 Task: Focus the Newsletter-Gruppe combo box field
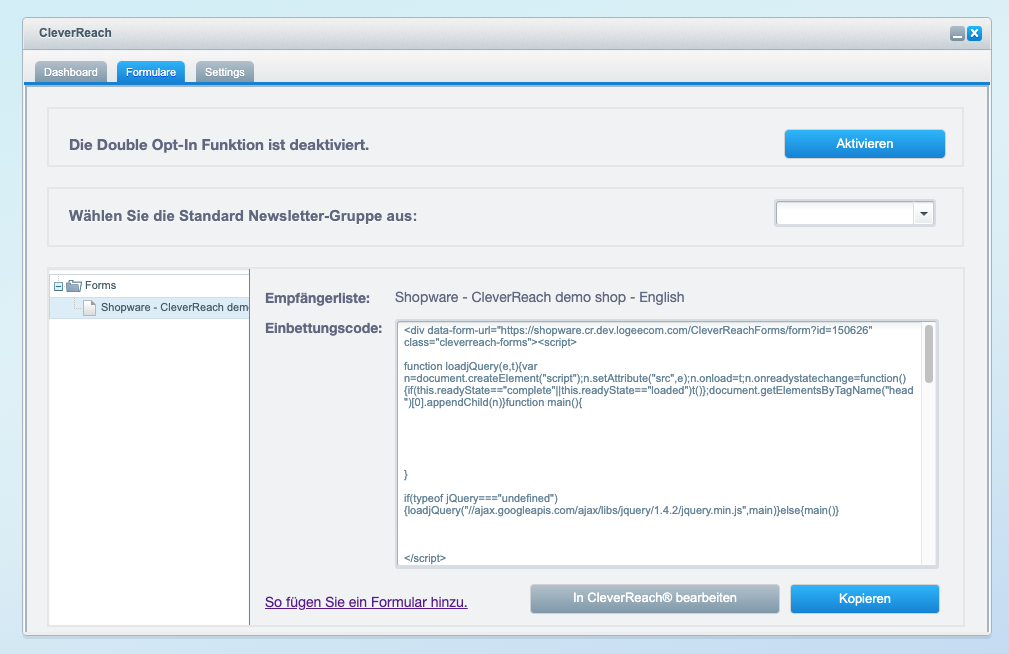tap(845, 214)
